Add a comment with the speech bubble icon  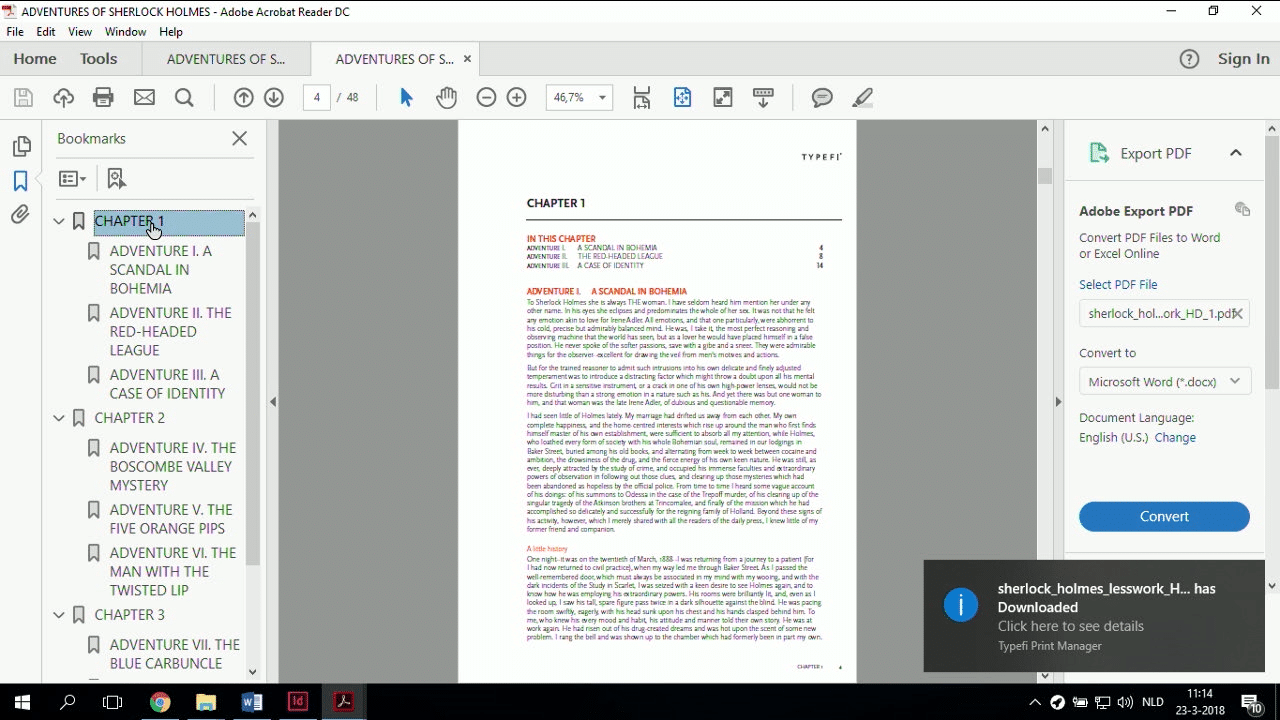[822, 97]
